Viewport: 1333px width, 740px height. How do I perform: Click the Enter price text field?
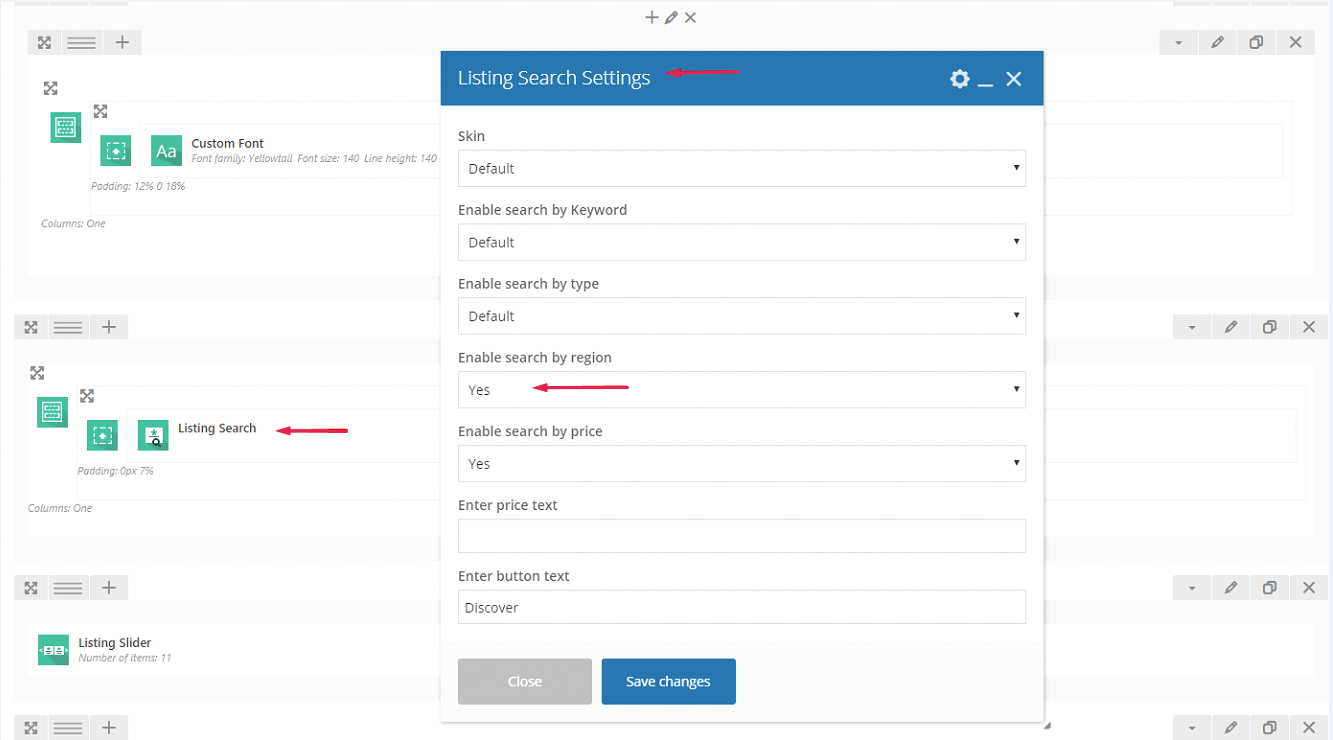(x=741, y=536)
